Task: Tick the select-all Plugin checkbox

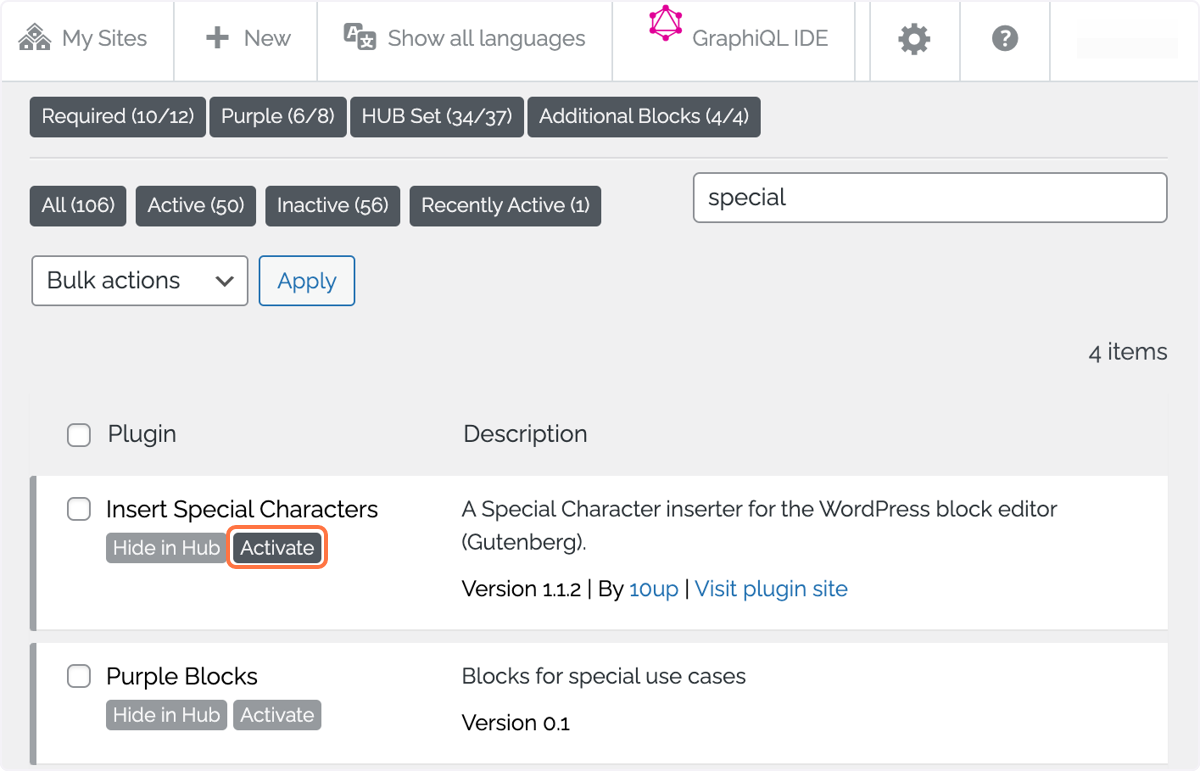Action: pyautogui.click(x=79, y=434)
